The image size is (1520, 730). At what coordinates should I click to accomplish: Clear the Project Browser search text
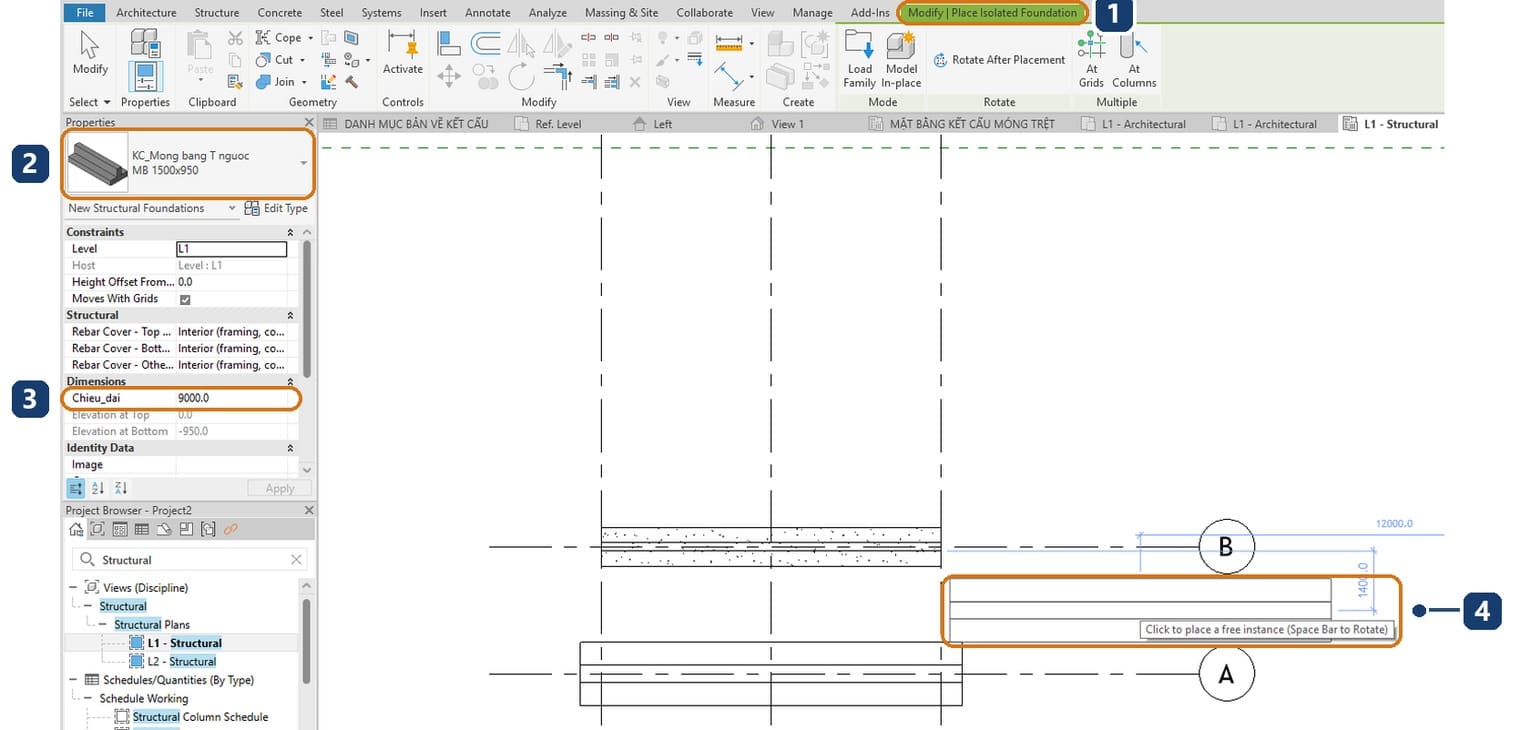[296, 560]
